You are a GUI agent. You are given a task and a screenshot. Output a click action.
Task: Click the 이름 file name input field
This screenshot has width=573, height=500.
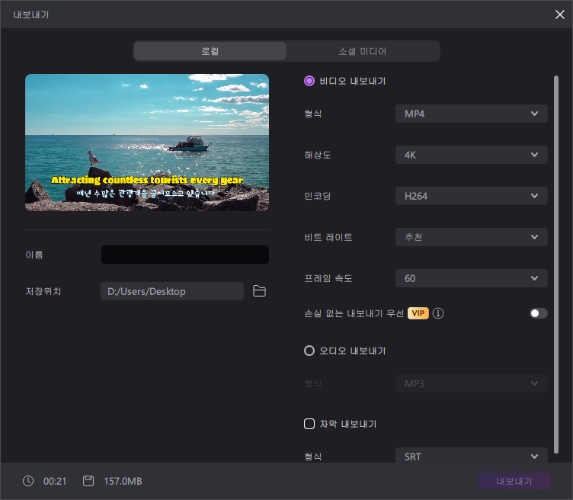185,254
